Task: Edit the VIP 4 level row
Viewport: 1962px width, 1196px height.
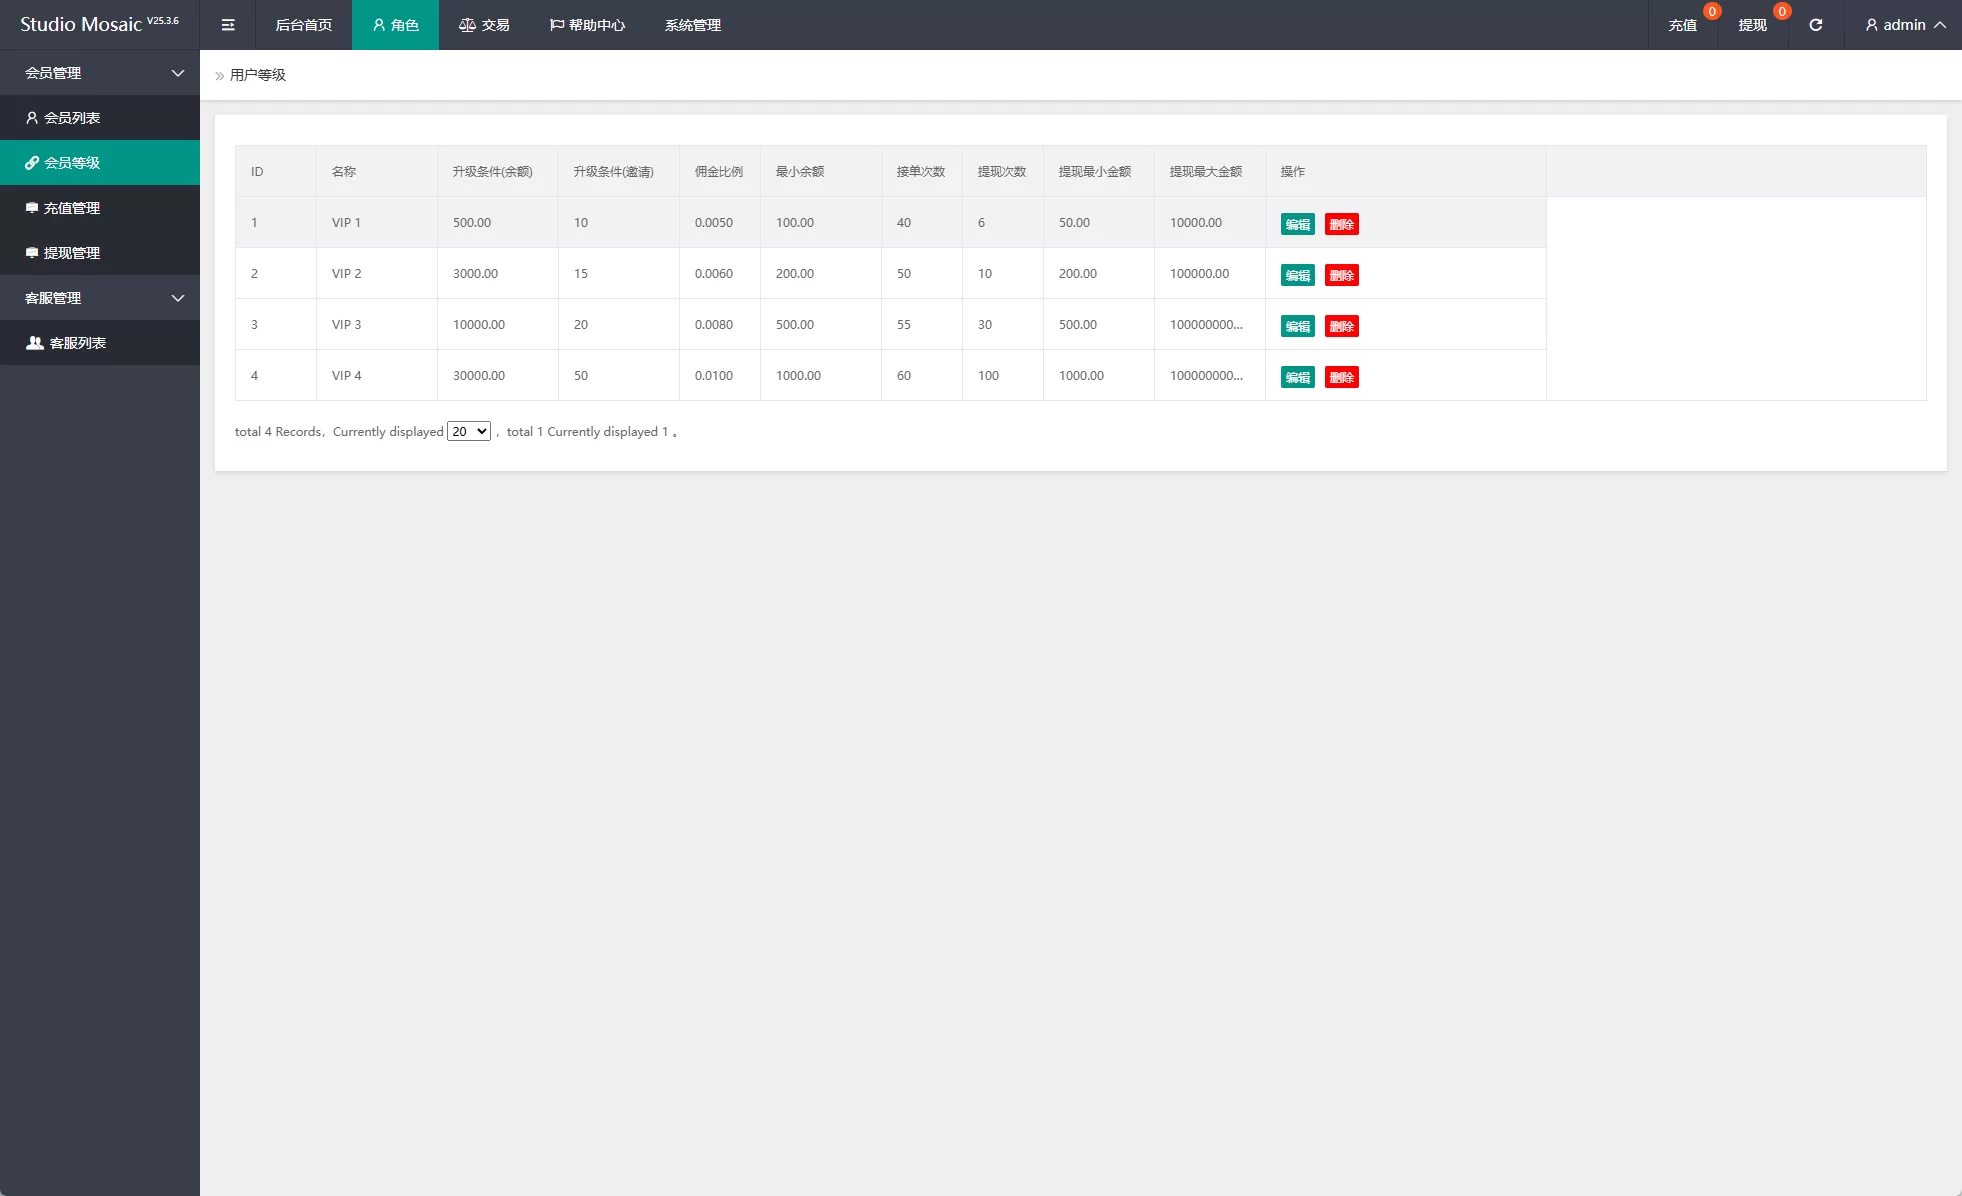Action: [1297, 377]
